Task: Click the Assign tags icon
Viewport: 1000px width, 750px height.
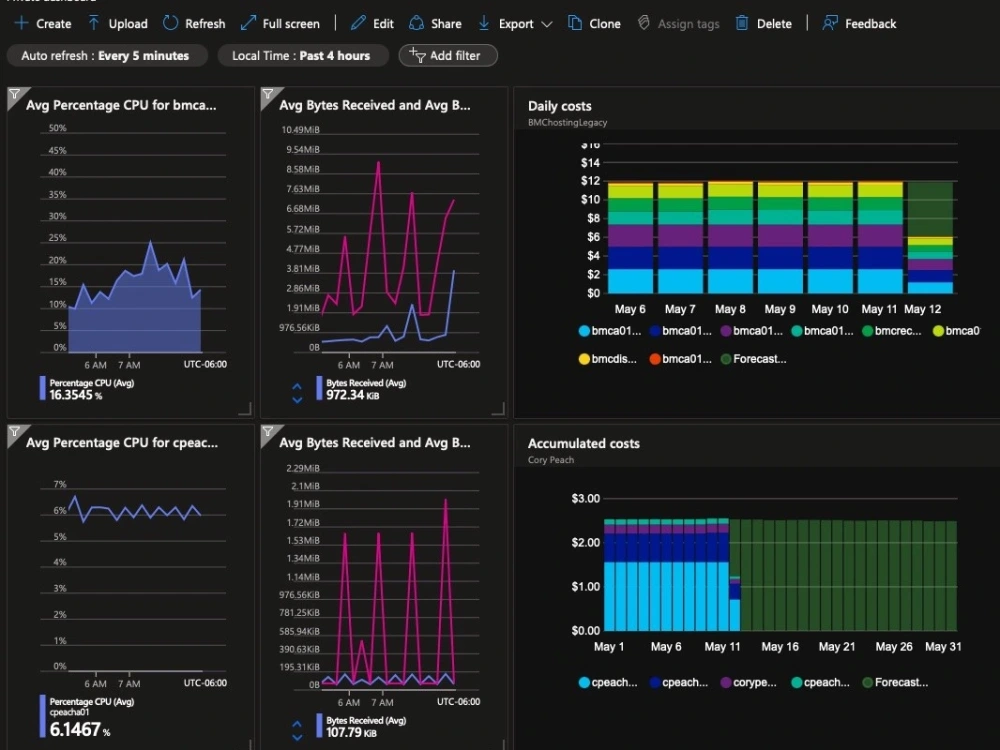Action: [644, 23]
